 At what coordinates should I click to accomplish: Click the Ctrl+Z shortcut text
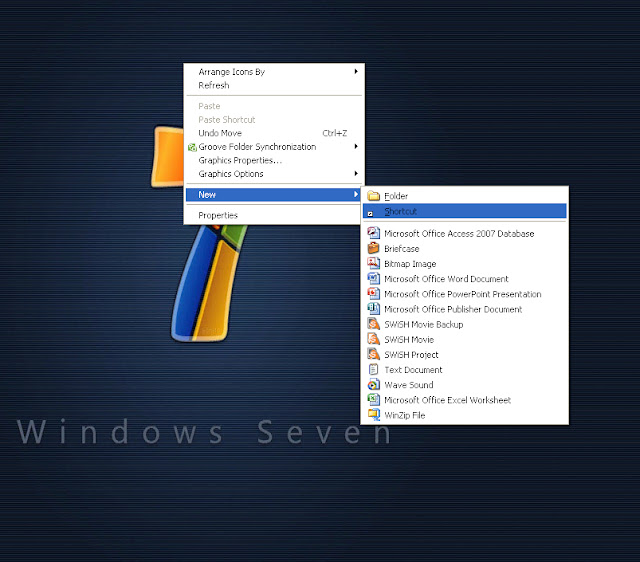(x=335, y=133)
